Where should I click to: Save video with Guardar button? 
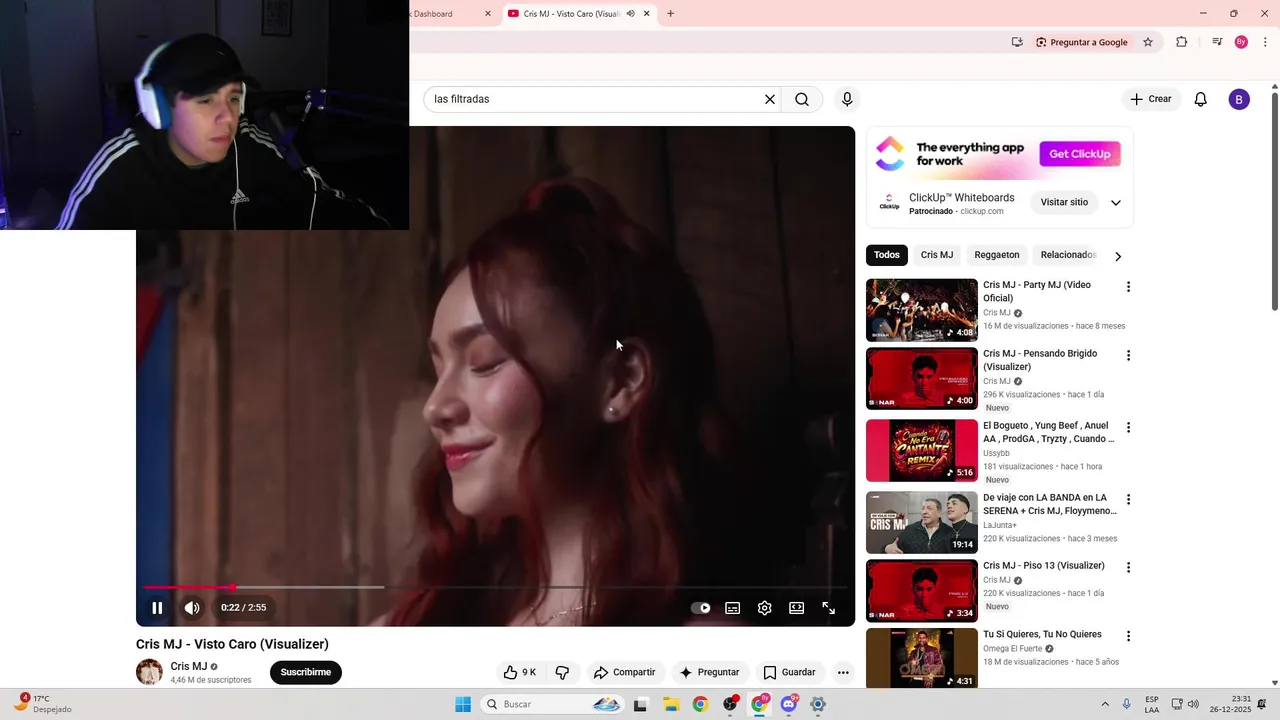coord(789,672)
